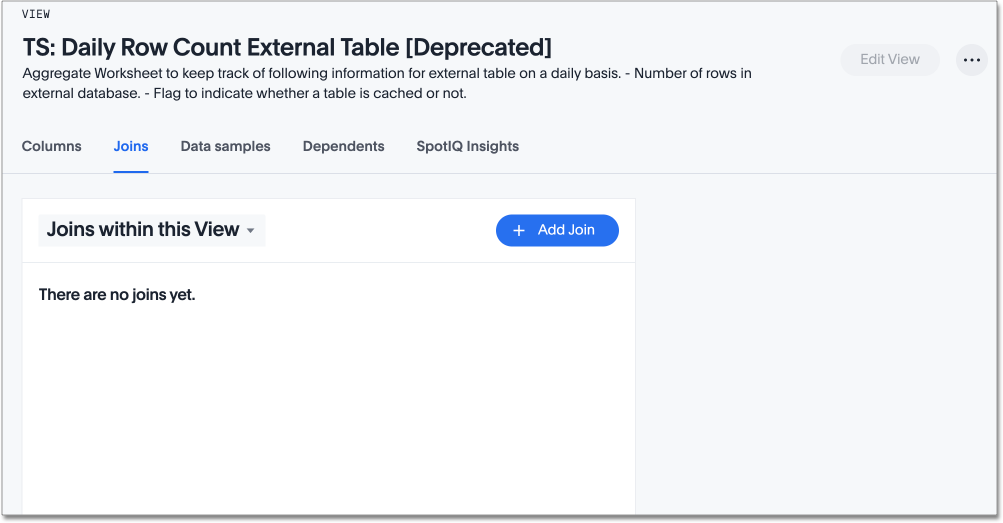Click the 'There are no joins yet' message
Viewport: 1003px width, 523px height.
(117, 295)
